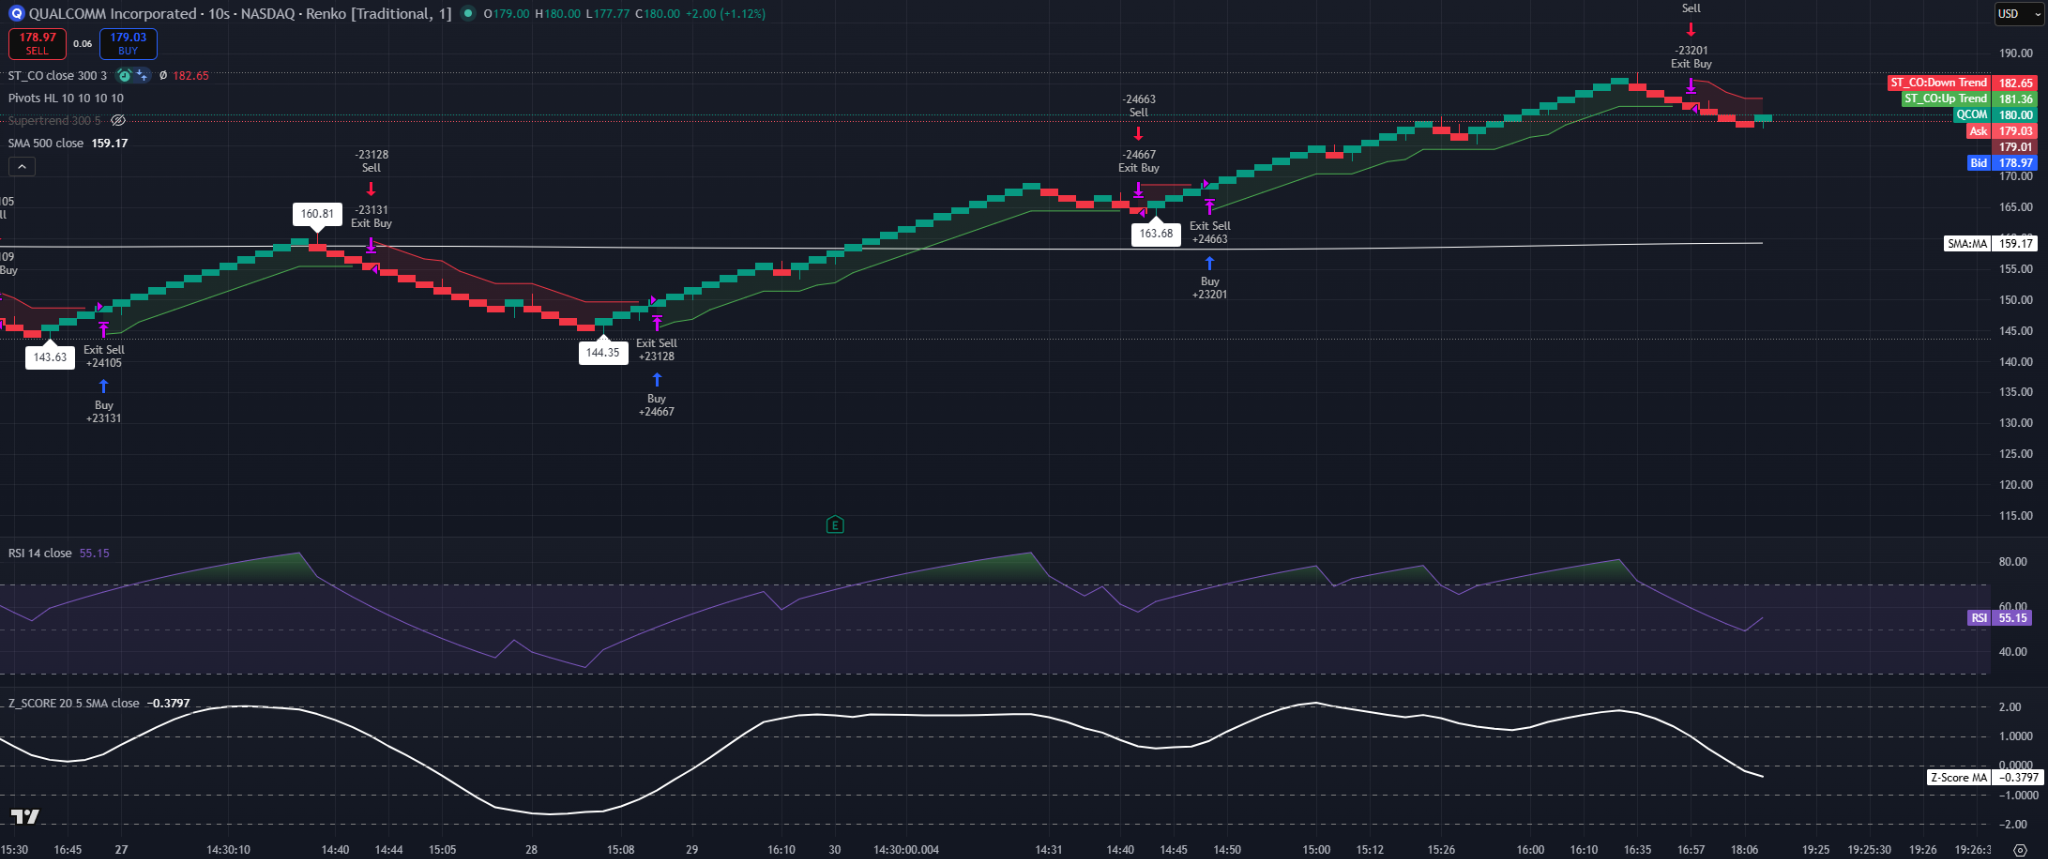
Task: Click magenta Exit Buy -24667 marker
Action: 1138,189
